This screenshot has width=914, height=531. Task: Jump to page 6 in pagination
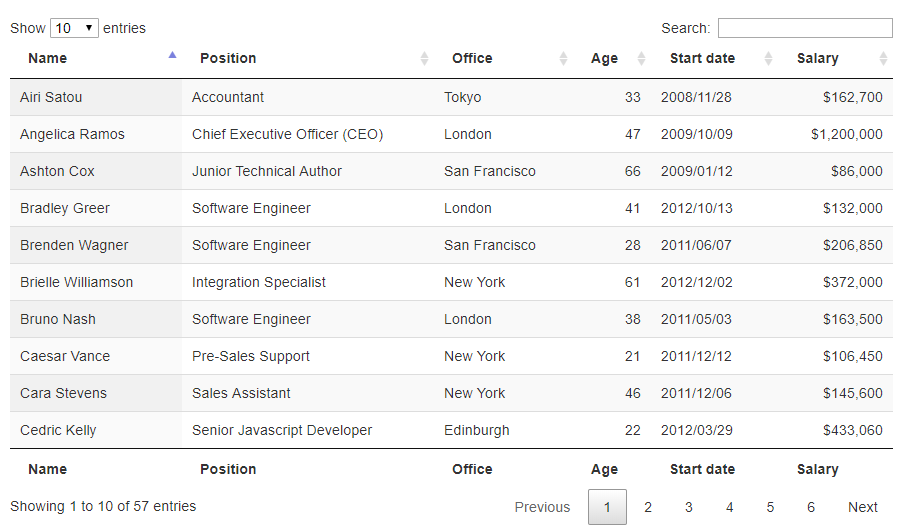coord(811,507)
